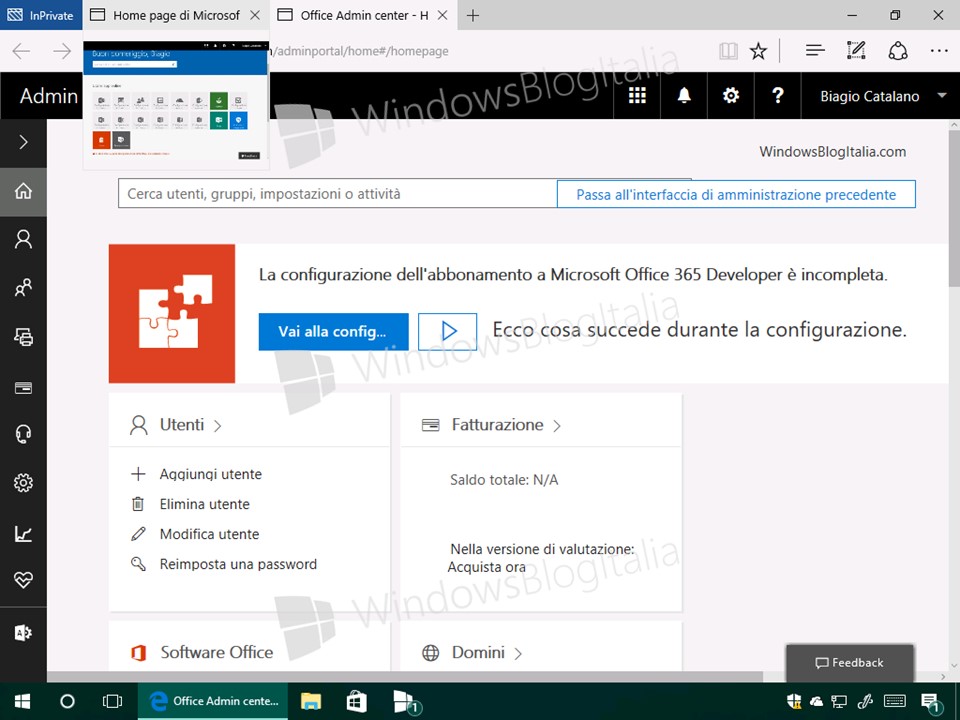Viewport: 960px width, 720px height.
Task: Open the app launcher waffle icon
Action: [637, 96]
